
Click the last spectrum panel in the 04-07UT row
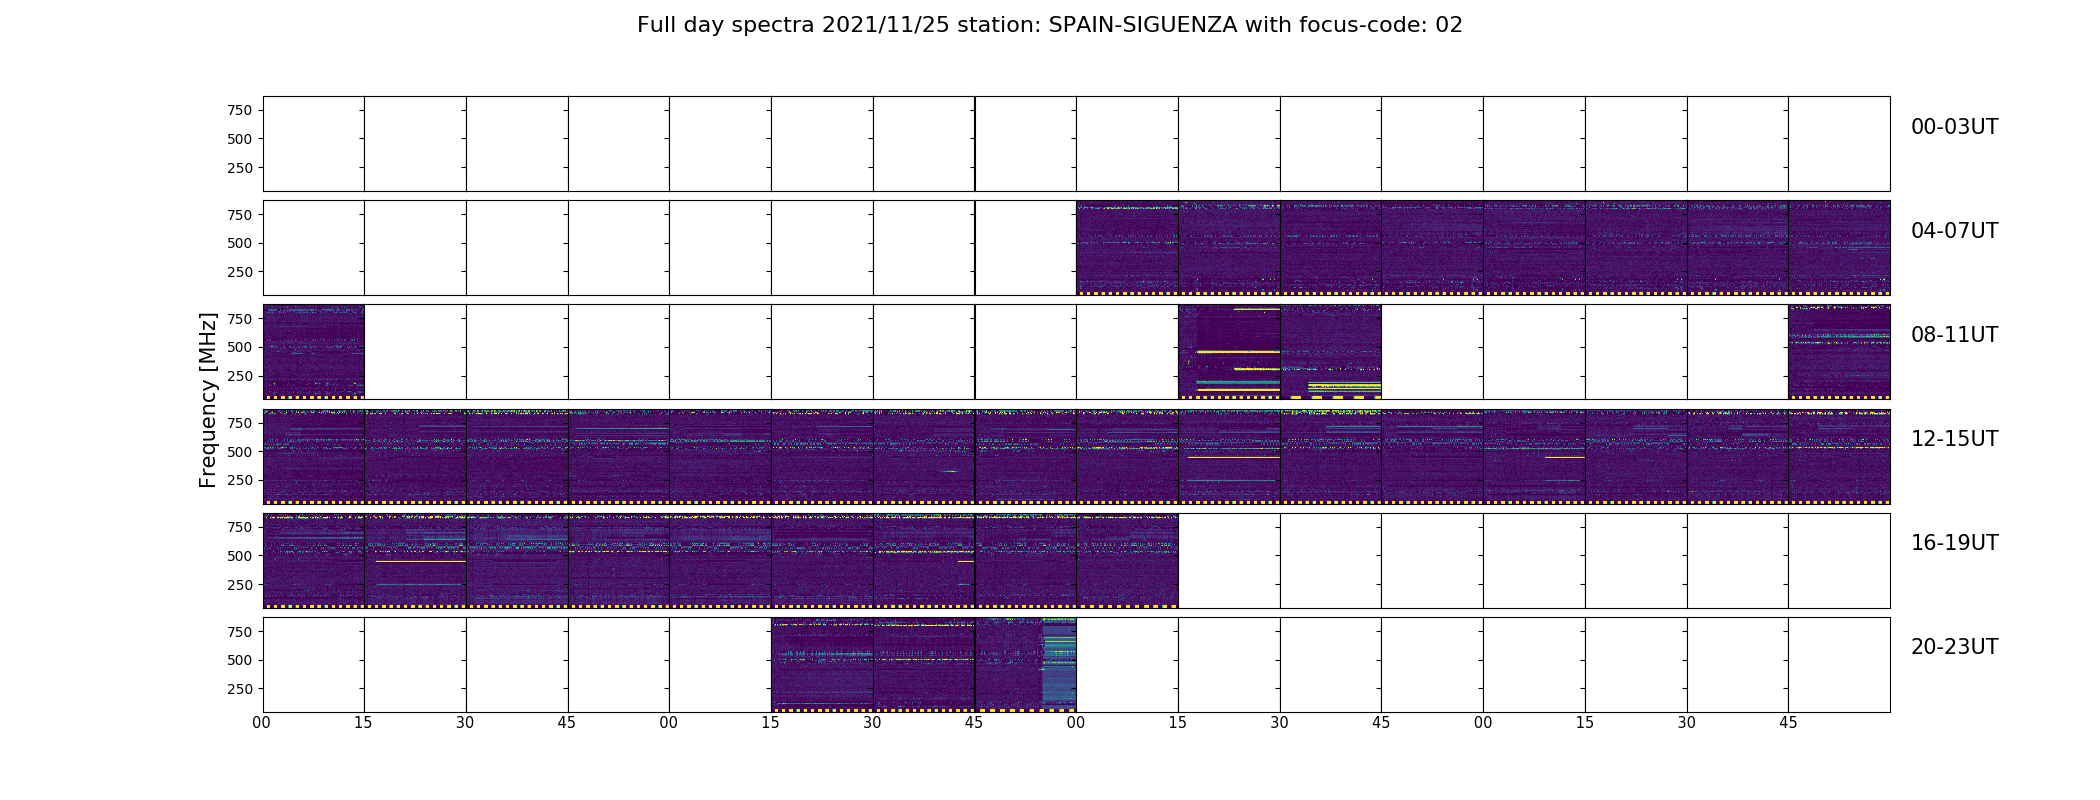tap(1839, 248)
